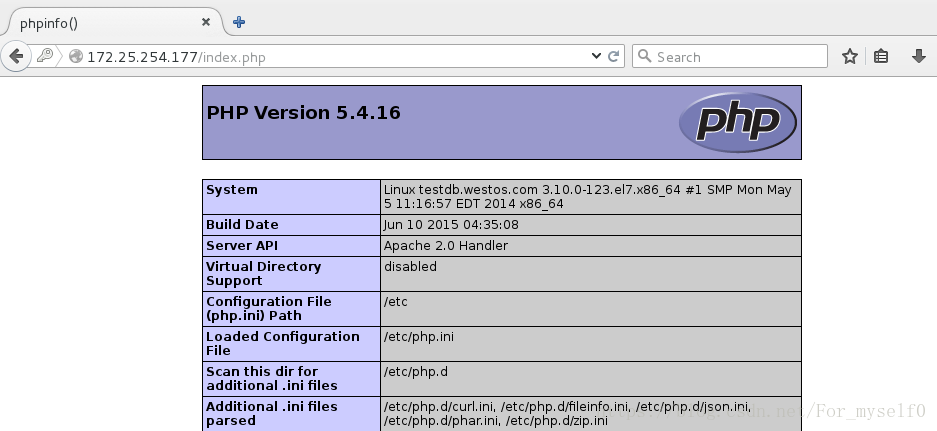Image resolution: width=937 pixels, height=431 pixels.
Task: Select Loaded Configuration File label
Action: coord(283,344)
